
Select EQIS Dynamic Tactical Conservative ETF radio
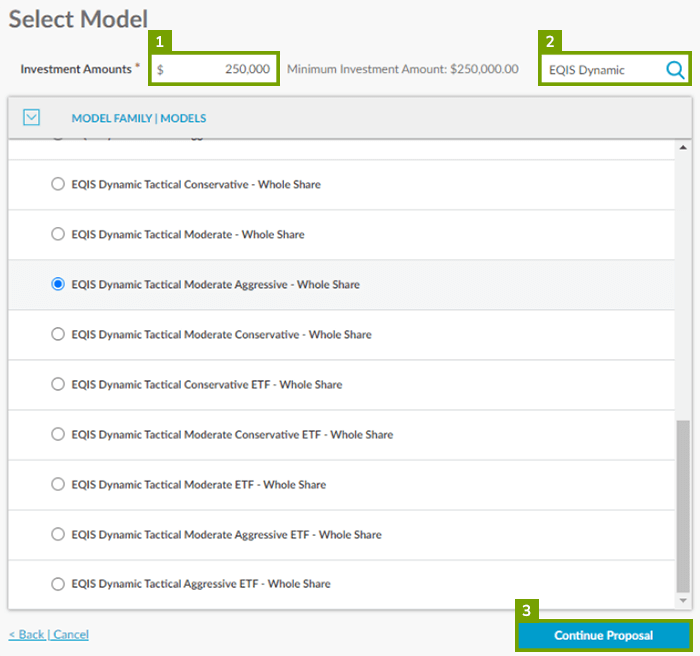[58, 384]
